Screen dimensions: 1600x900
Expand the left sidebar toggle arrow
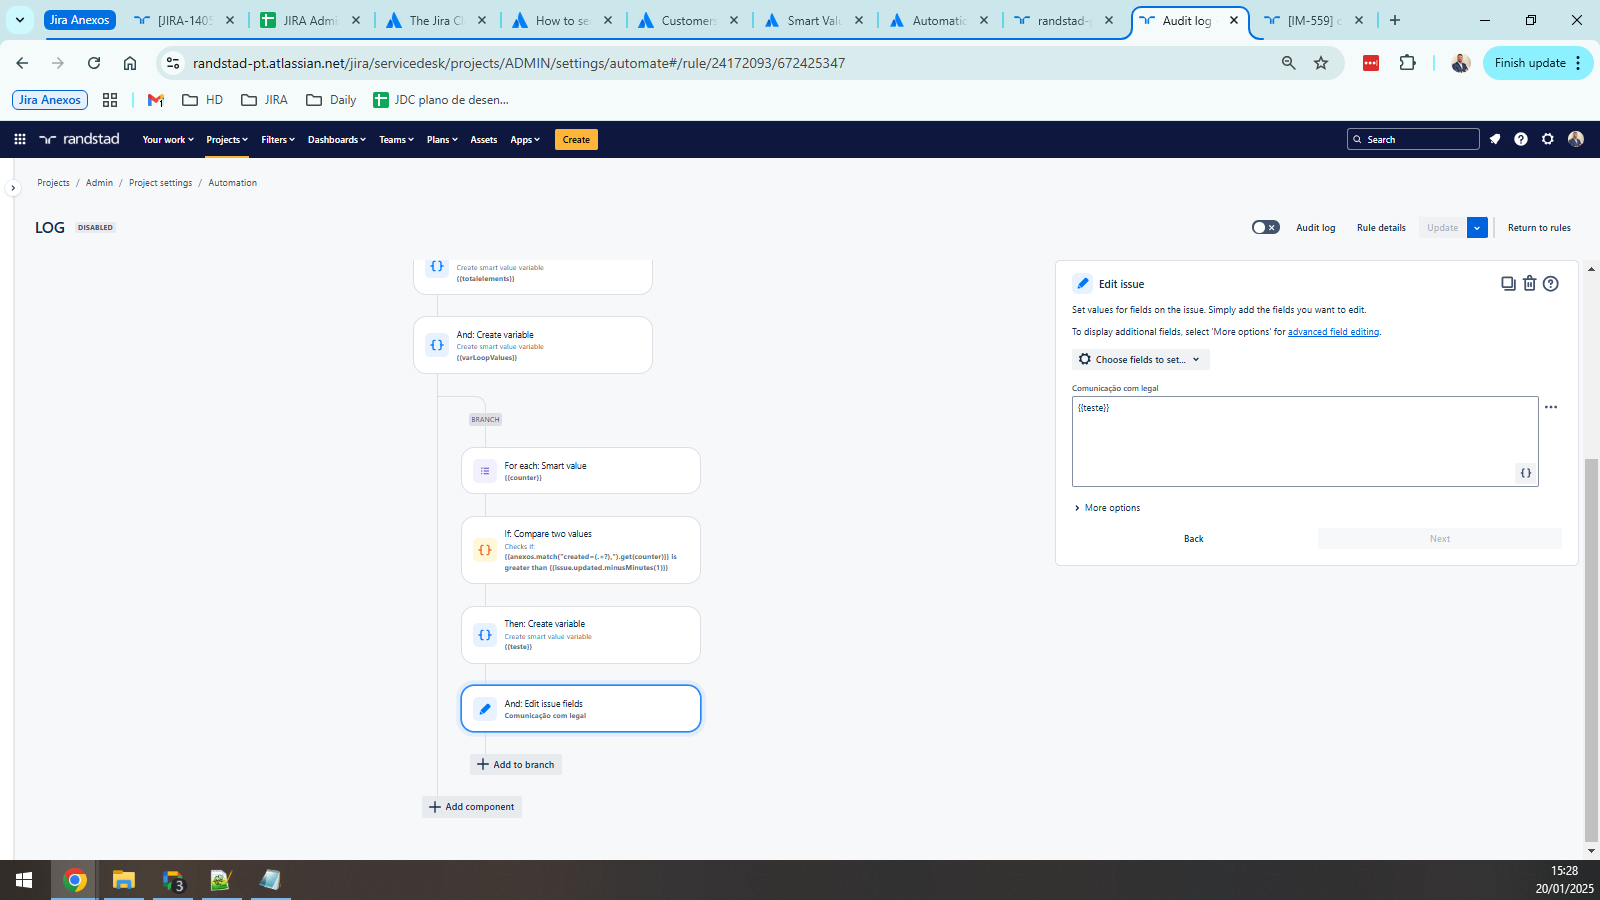[x=13, y=188]
